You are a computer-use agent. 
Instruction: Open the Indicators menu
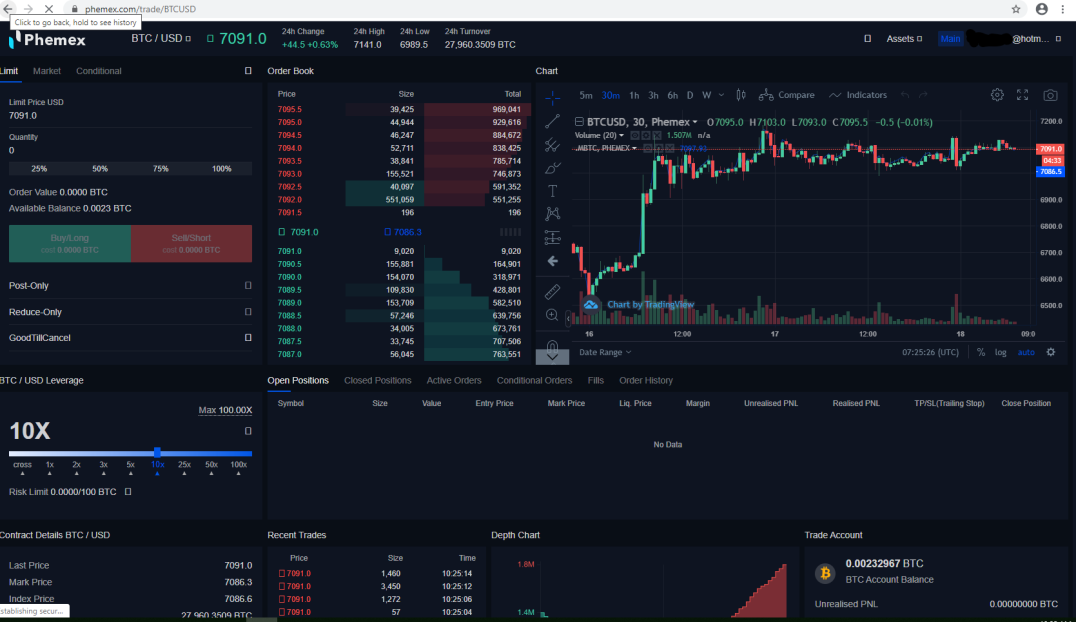pos(858,95)
